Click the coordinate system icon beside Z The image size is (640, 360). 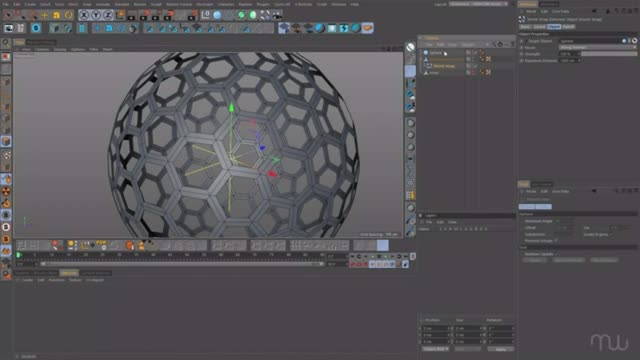[x=120, y=15]
